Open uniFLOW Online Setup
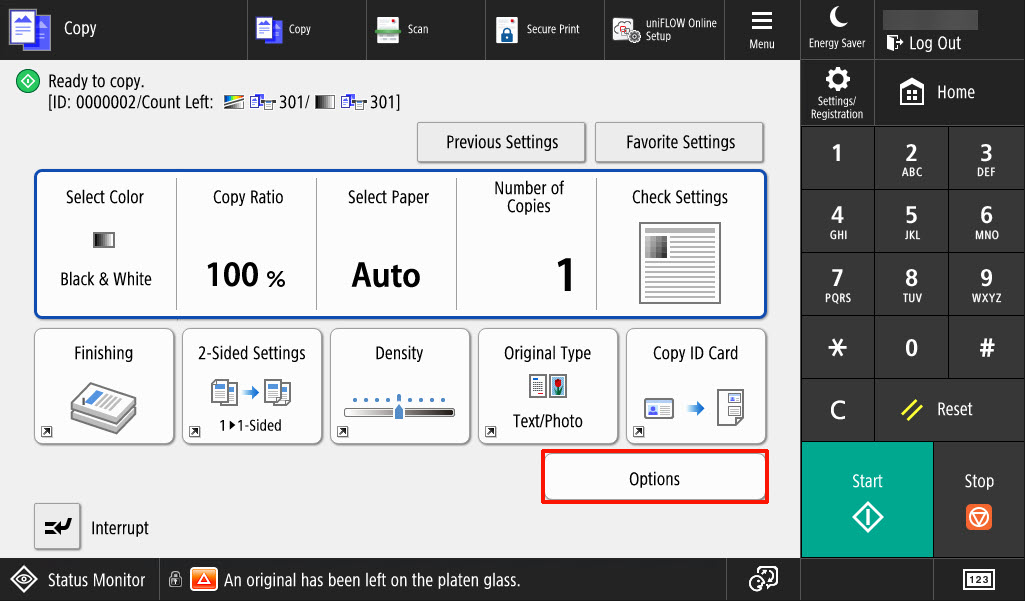Image resolution: width=1025 pixels, height=601 pixels. (x=664, y=29)
